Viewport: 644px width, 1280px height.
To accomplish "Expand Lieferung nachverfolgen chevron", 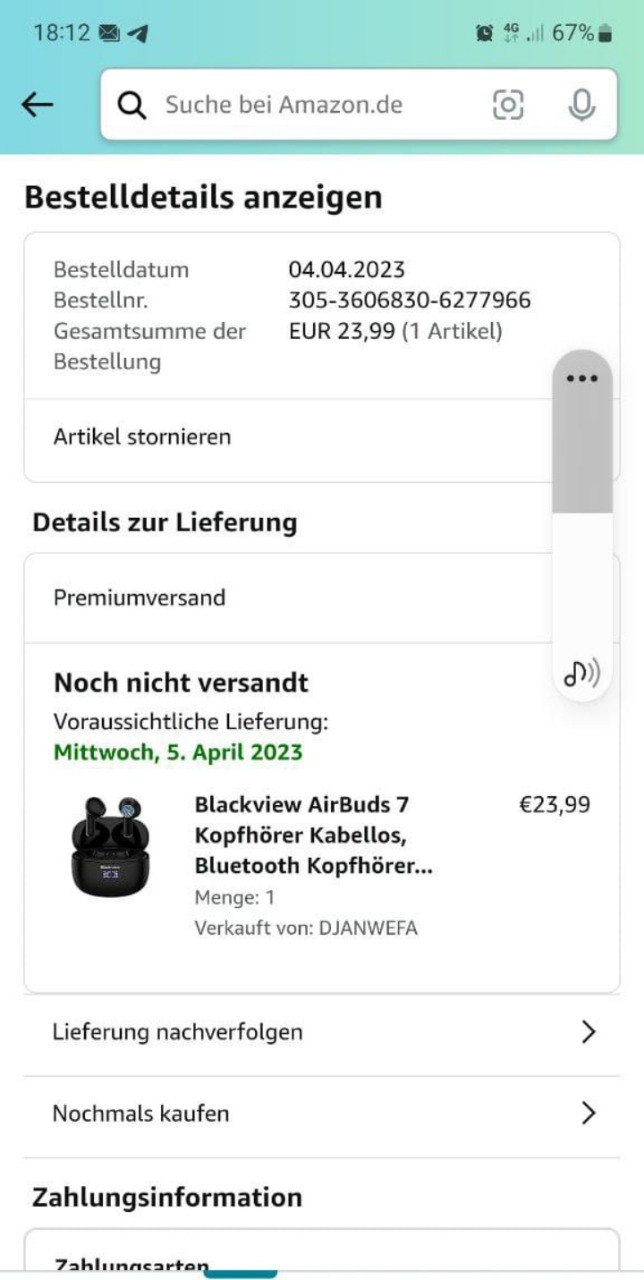I will pos(588,1032).
